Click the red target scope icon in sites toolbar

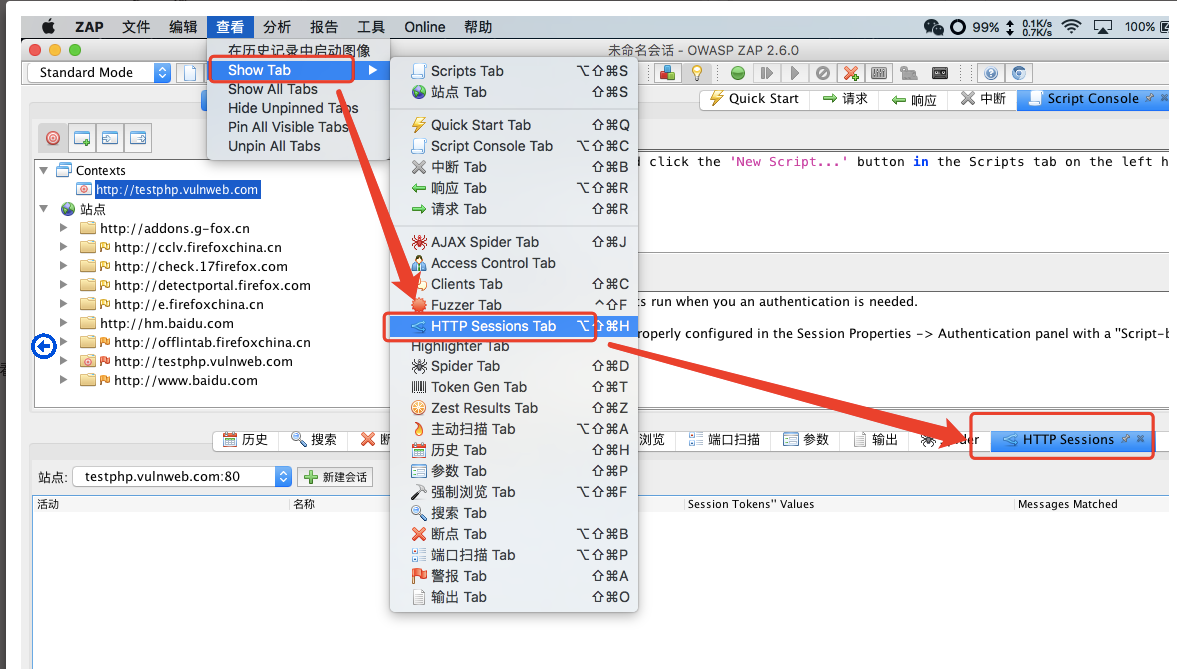tap(53, 138)
